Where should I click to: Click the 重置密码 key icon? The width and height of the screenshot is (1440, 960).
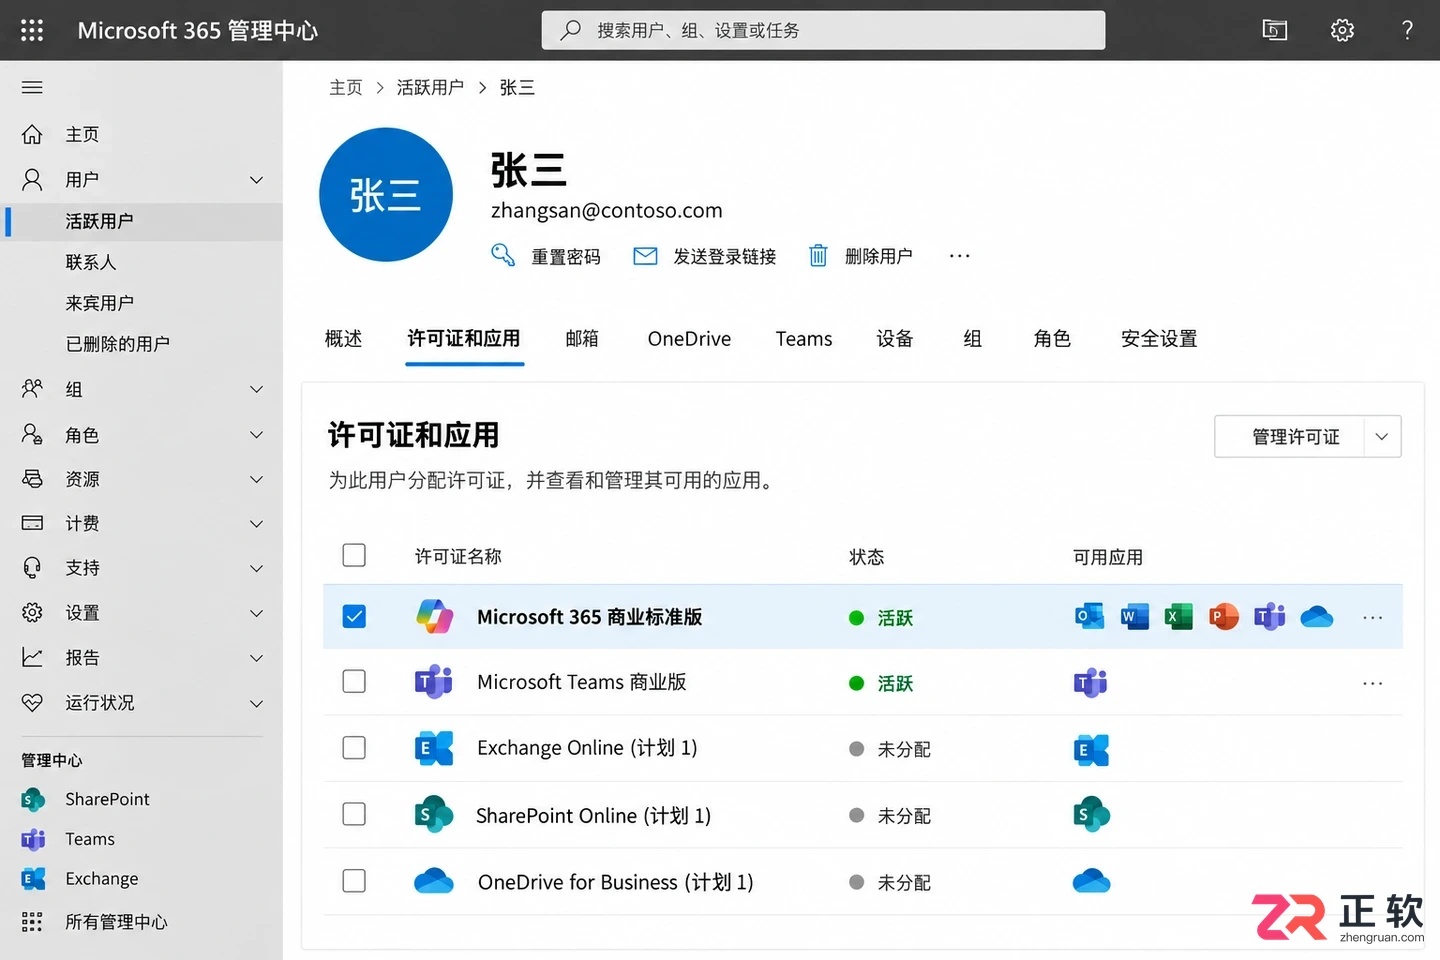click(x=503, y=255)
